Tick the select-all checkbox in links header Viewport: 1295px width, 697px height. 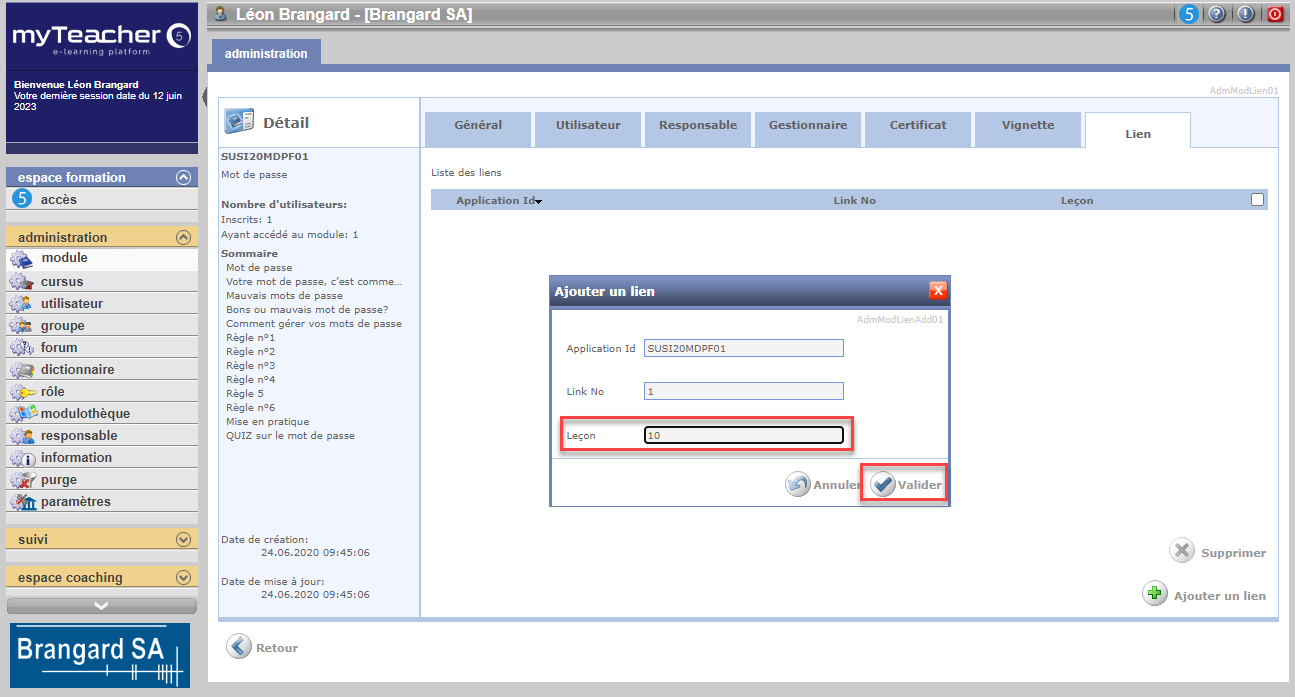tap(1257, 200)
